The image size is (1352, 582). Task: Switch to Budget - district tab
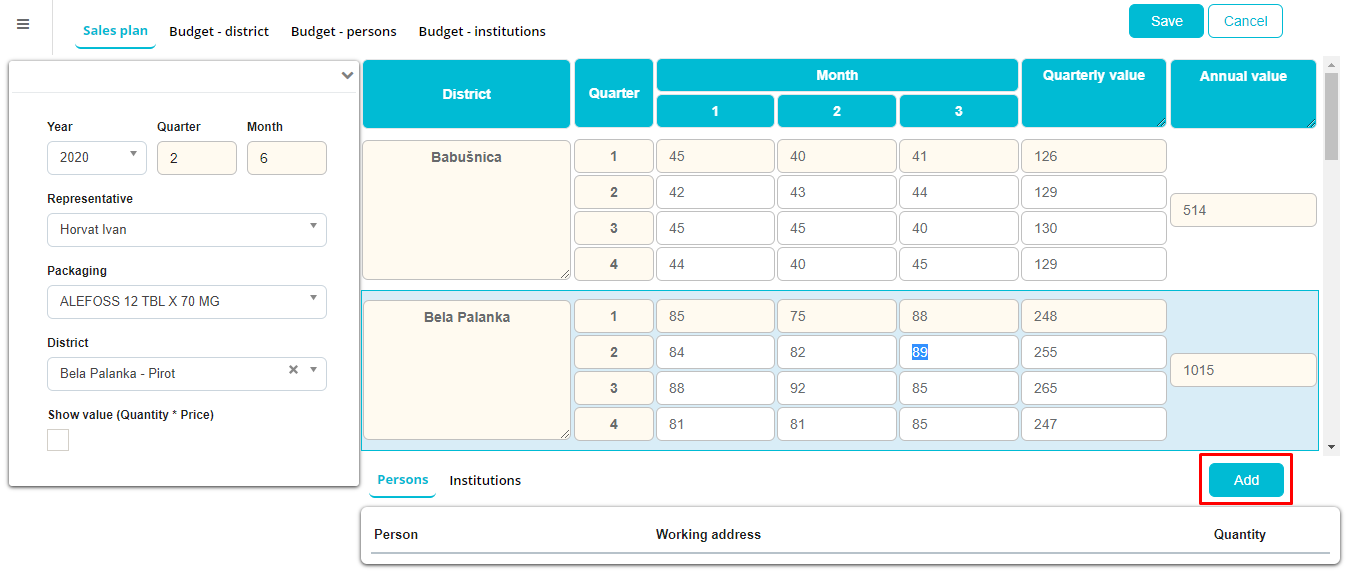point(219,31)
